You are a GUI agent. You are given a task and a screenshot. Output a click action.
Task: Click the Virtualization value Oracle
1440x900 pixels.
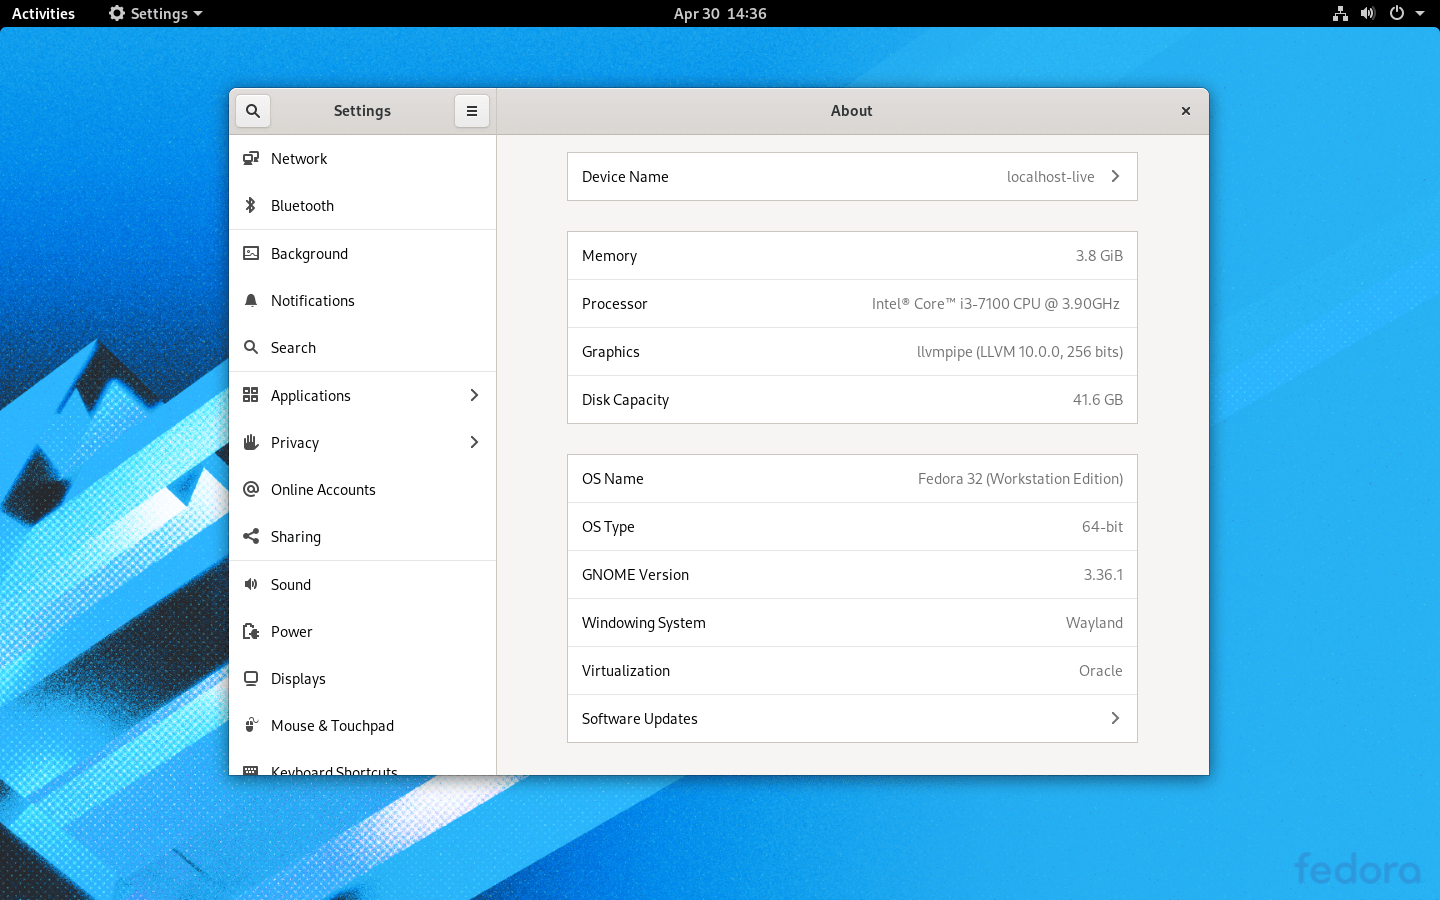coord(1100,670)
